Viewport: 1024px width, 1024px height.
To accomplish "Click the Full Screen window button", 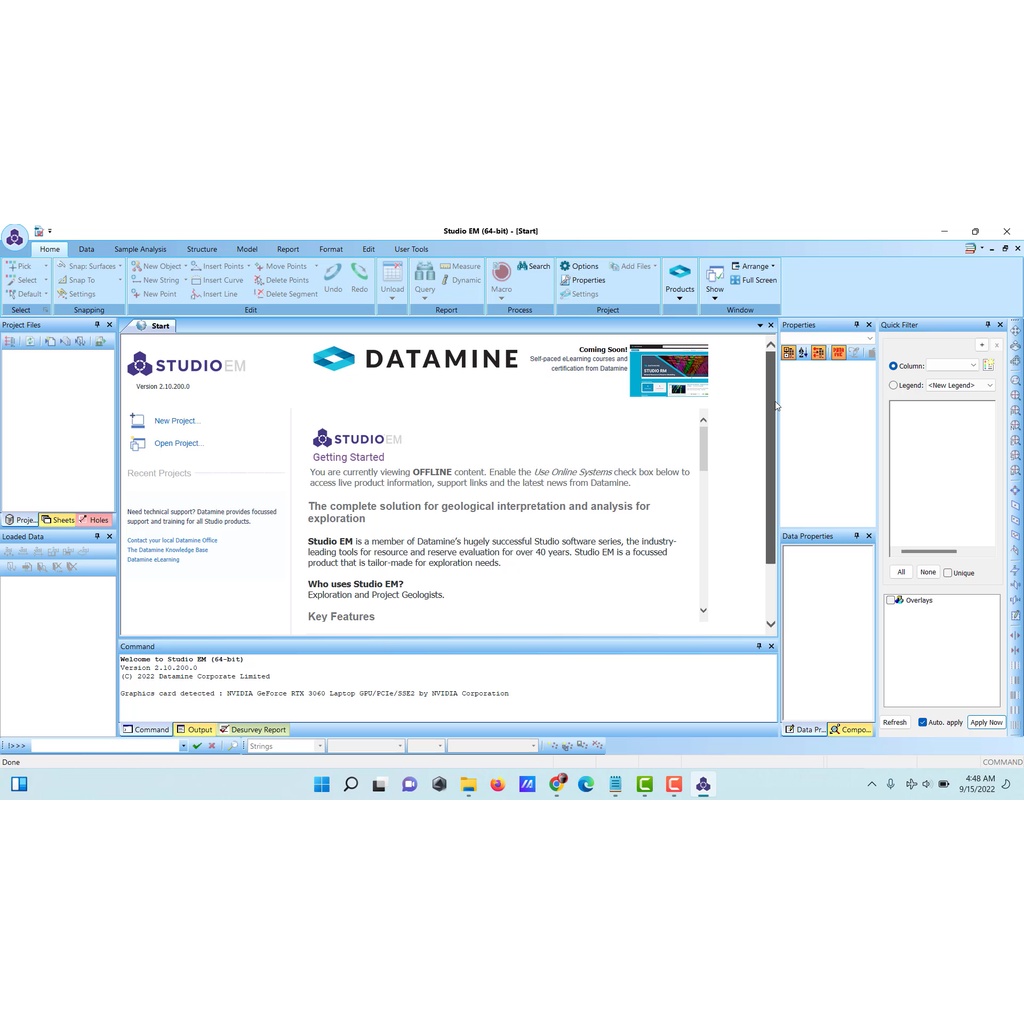I will [x=754, y=280].
